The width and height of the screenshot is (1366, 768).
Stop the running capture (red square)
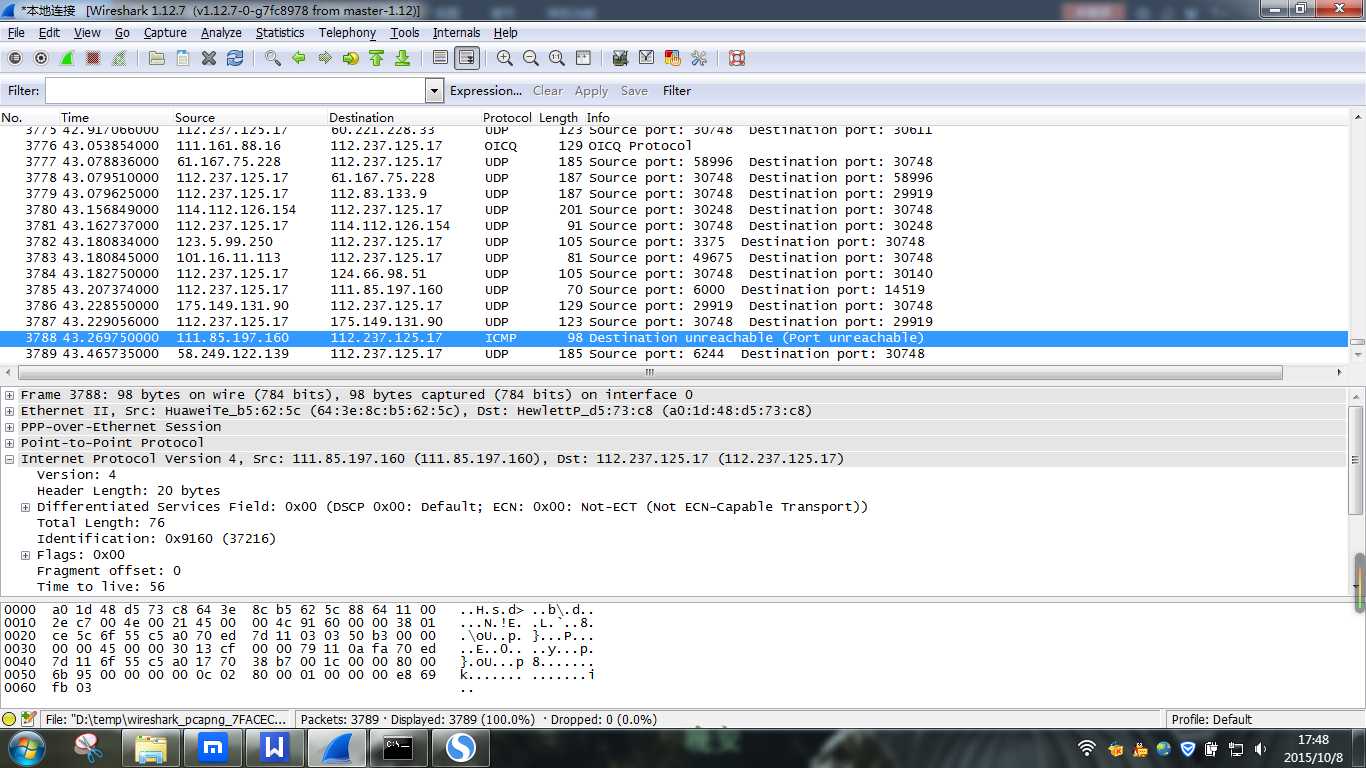click(93, 58)
